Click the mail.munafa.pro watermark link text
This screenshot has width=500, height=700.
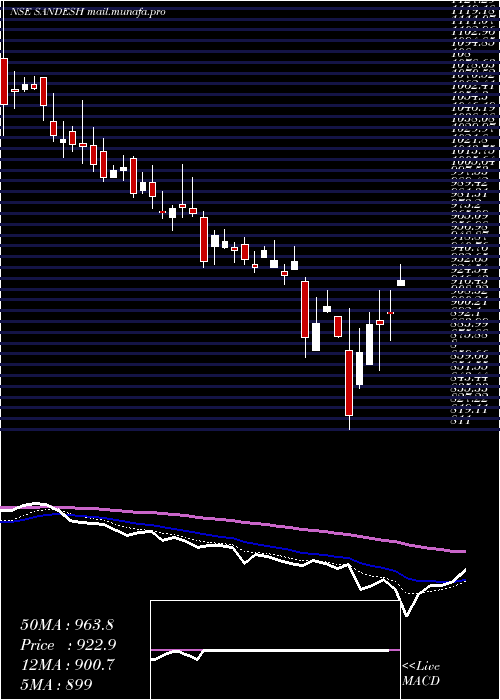pos(126,12)
